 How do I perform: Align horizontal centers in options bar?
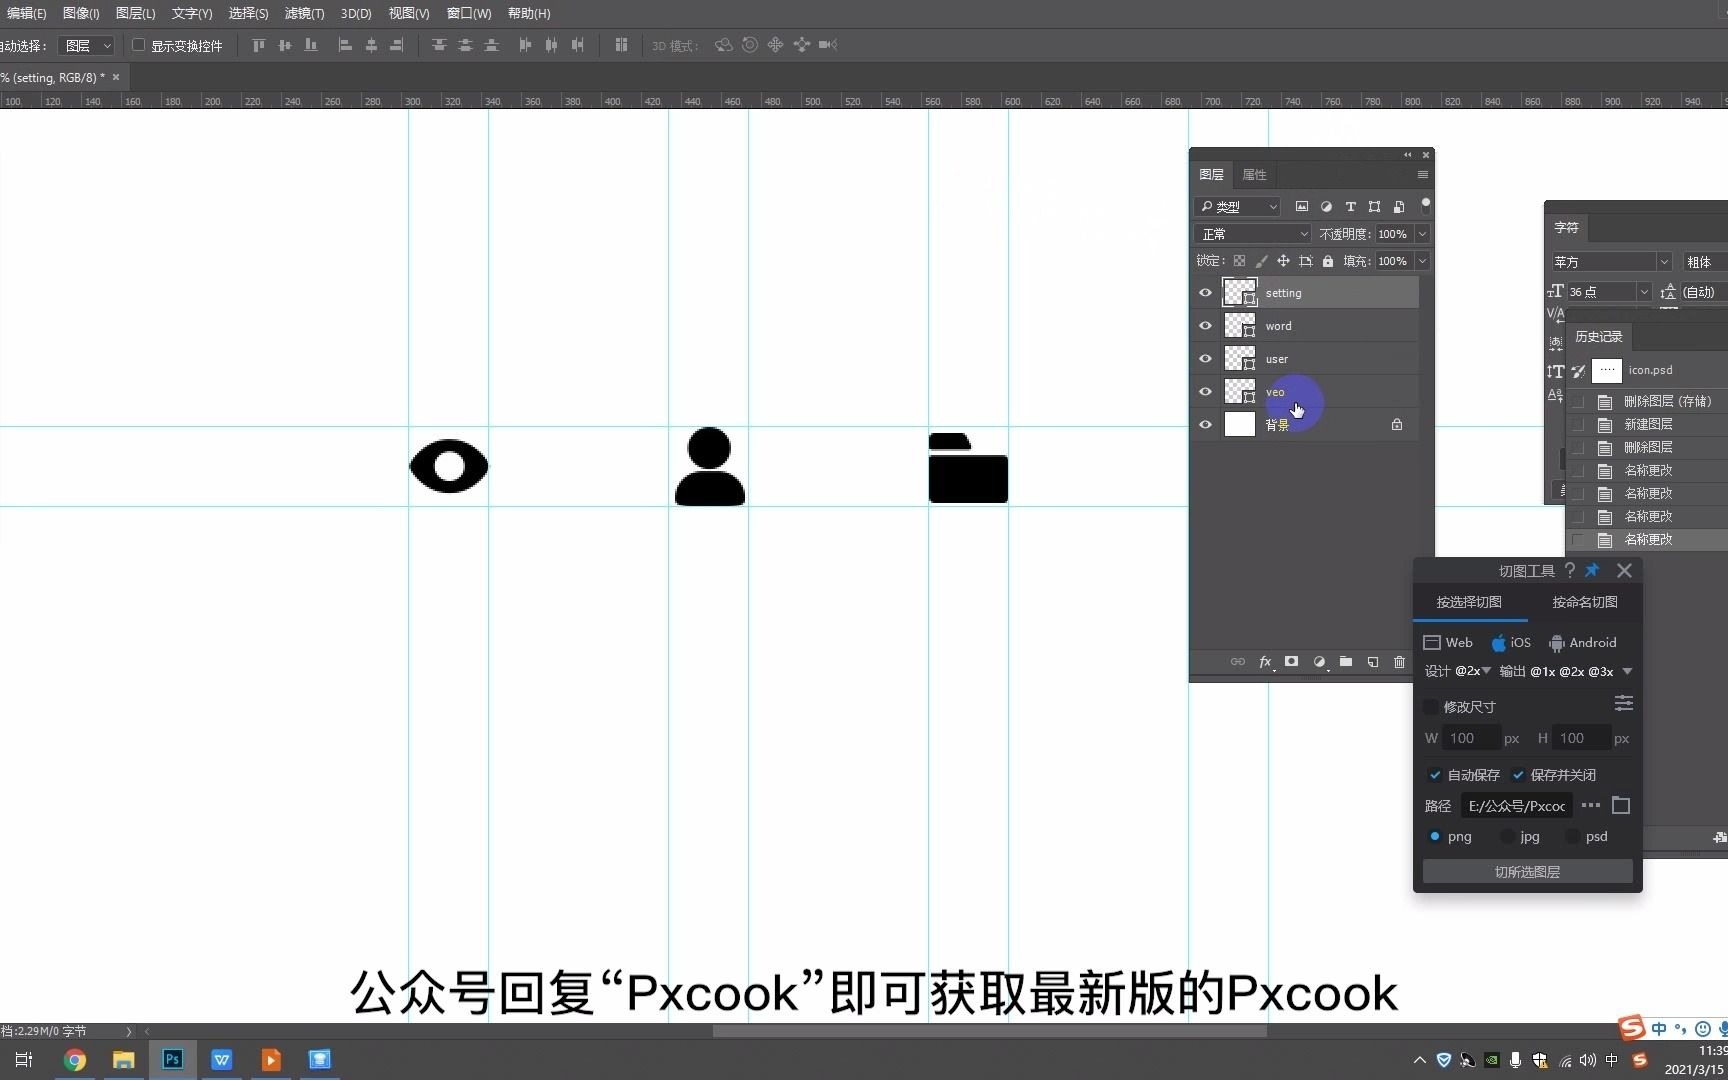point(371,45)
